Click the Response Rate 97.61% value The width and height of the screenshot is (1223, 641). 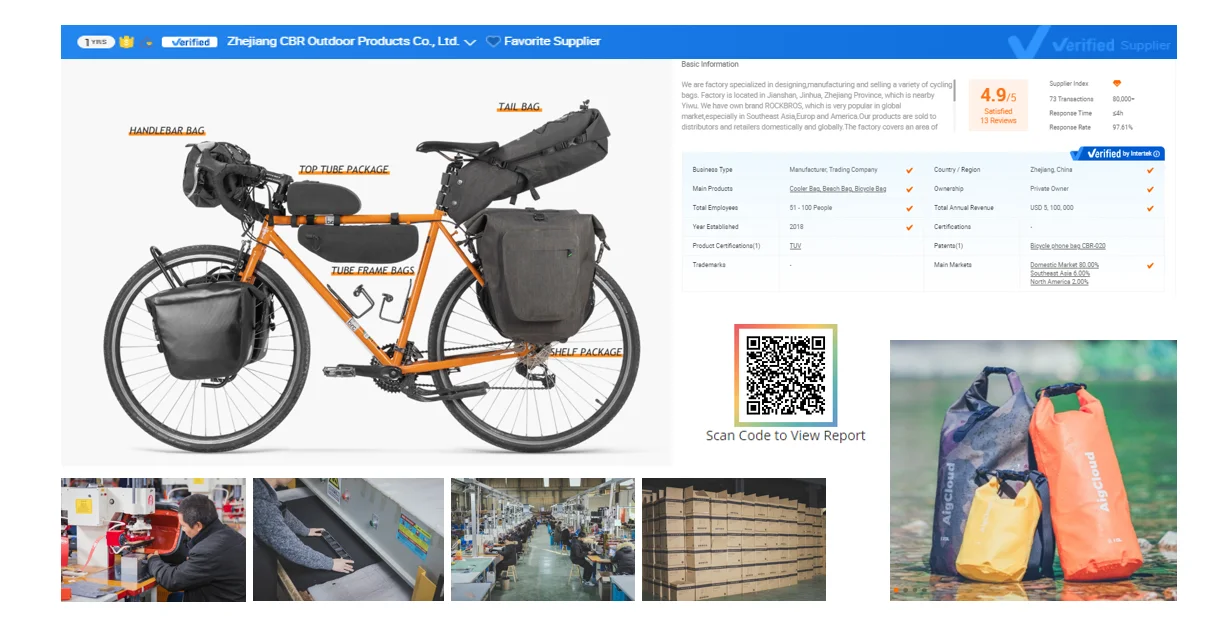tap(1122, 127)
